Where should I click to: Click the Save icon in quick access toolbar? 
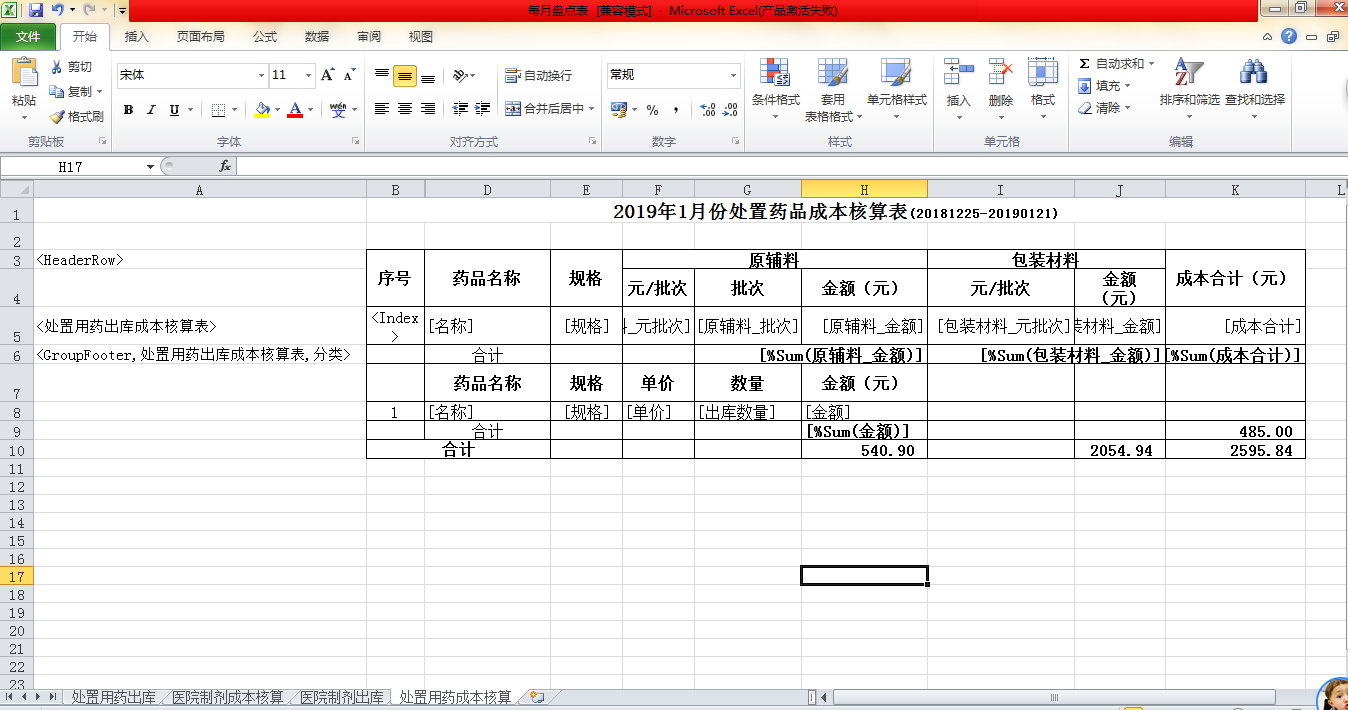[x=36, y=10]
